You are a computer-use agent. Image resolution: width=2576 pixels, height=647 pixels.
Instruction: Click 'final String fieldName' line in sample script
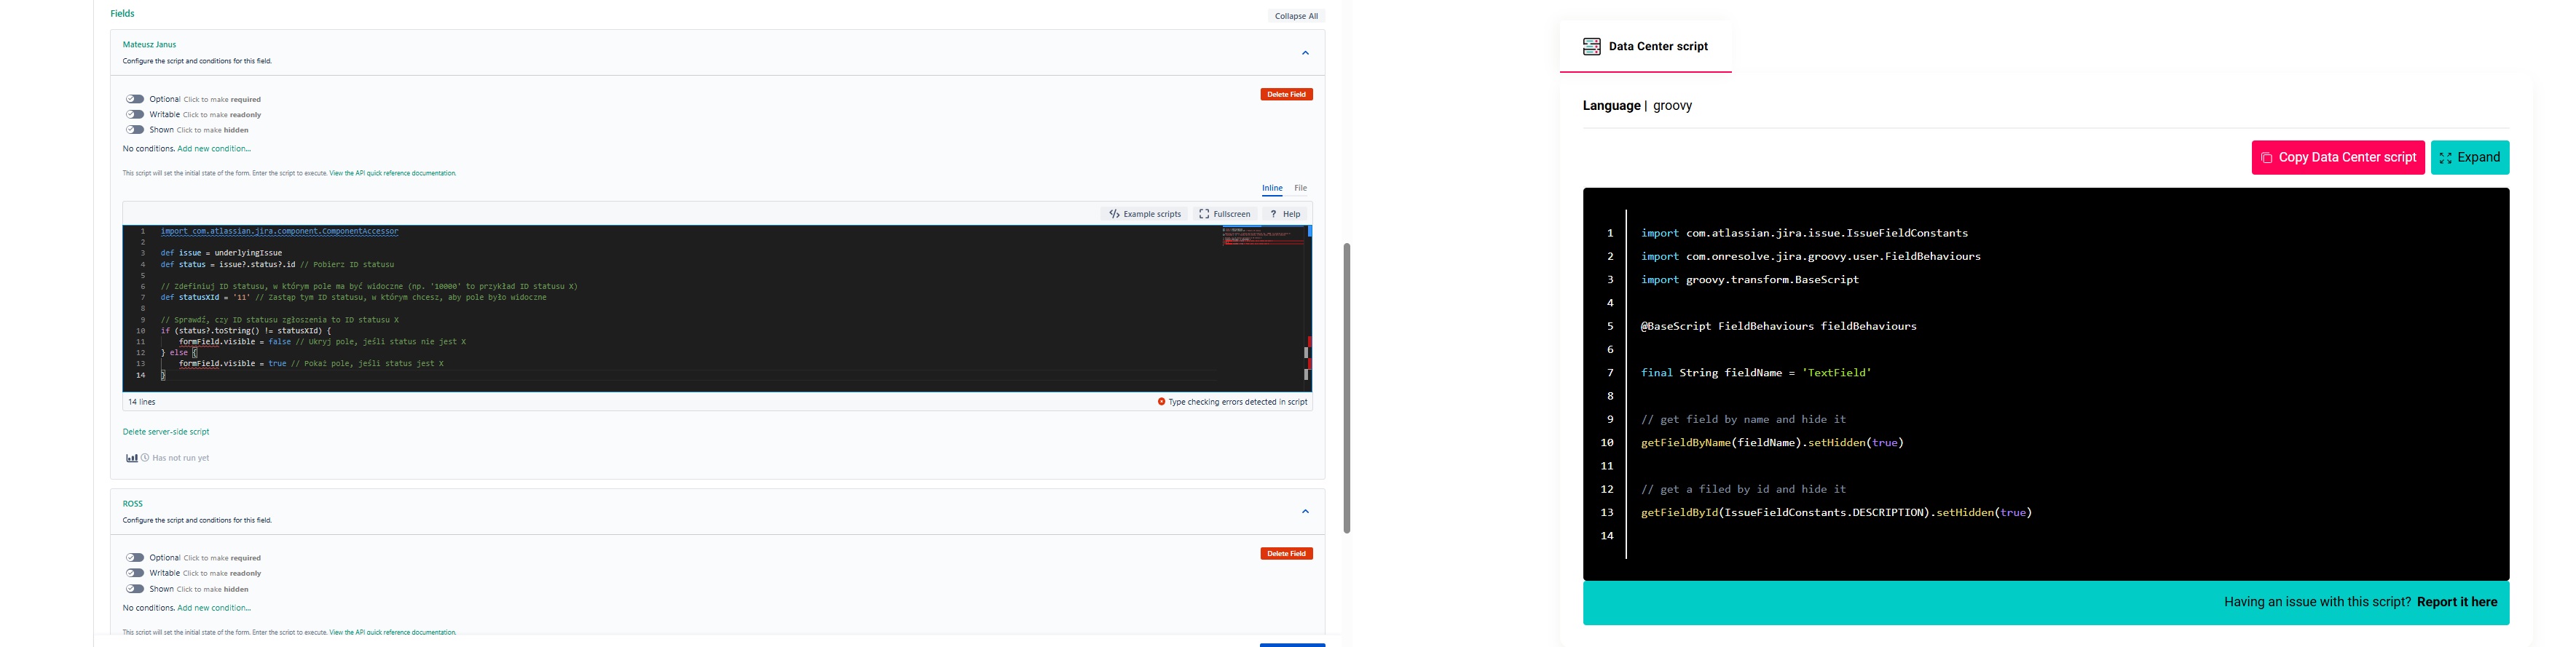[1756, 373]
